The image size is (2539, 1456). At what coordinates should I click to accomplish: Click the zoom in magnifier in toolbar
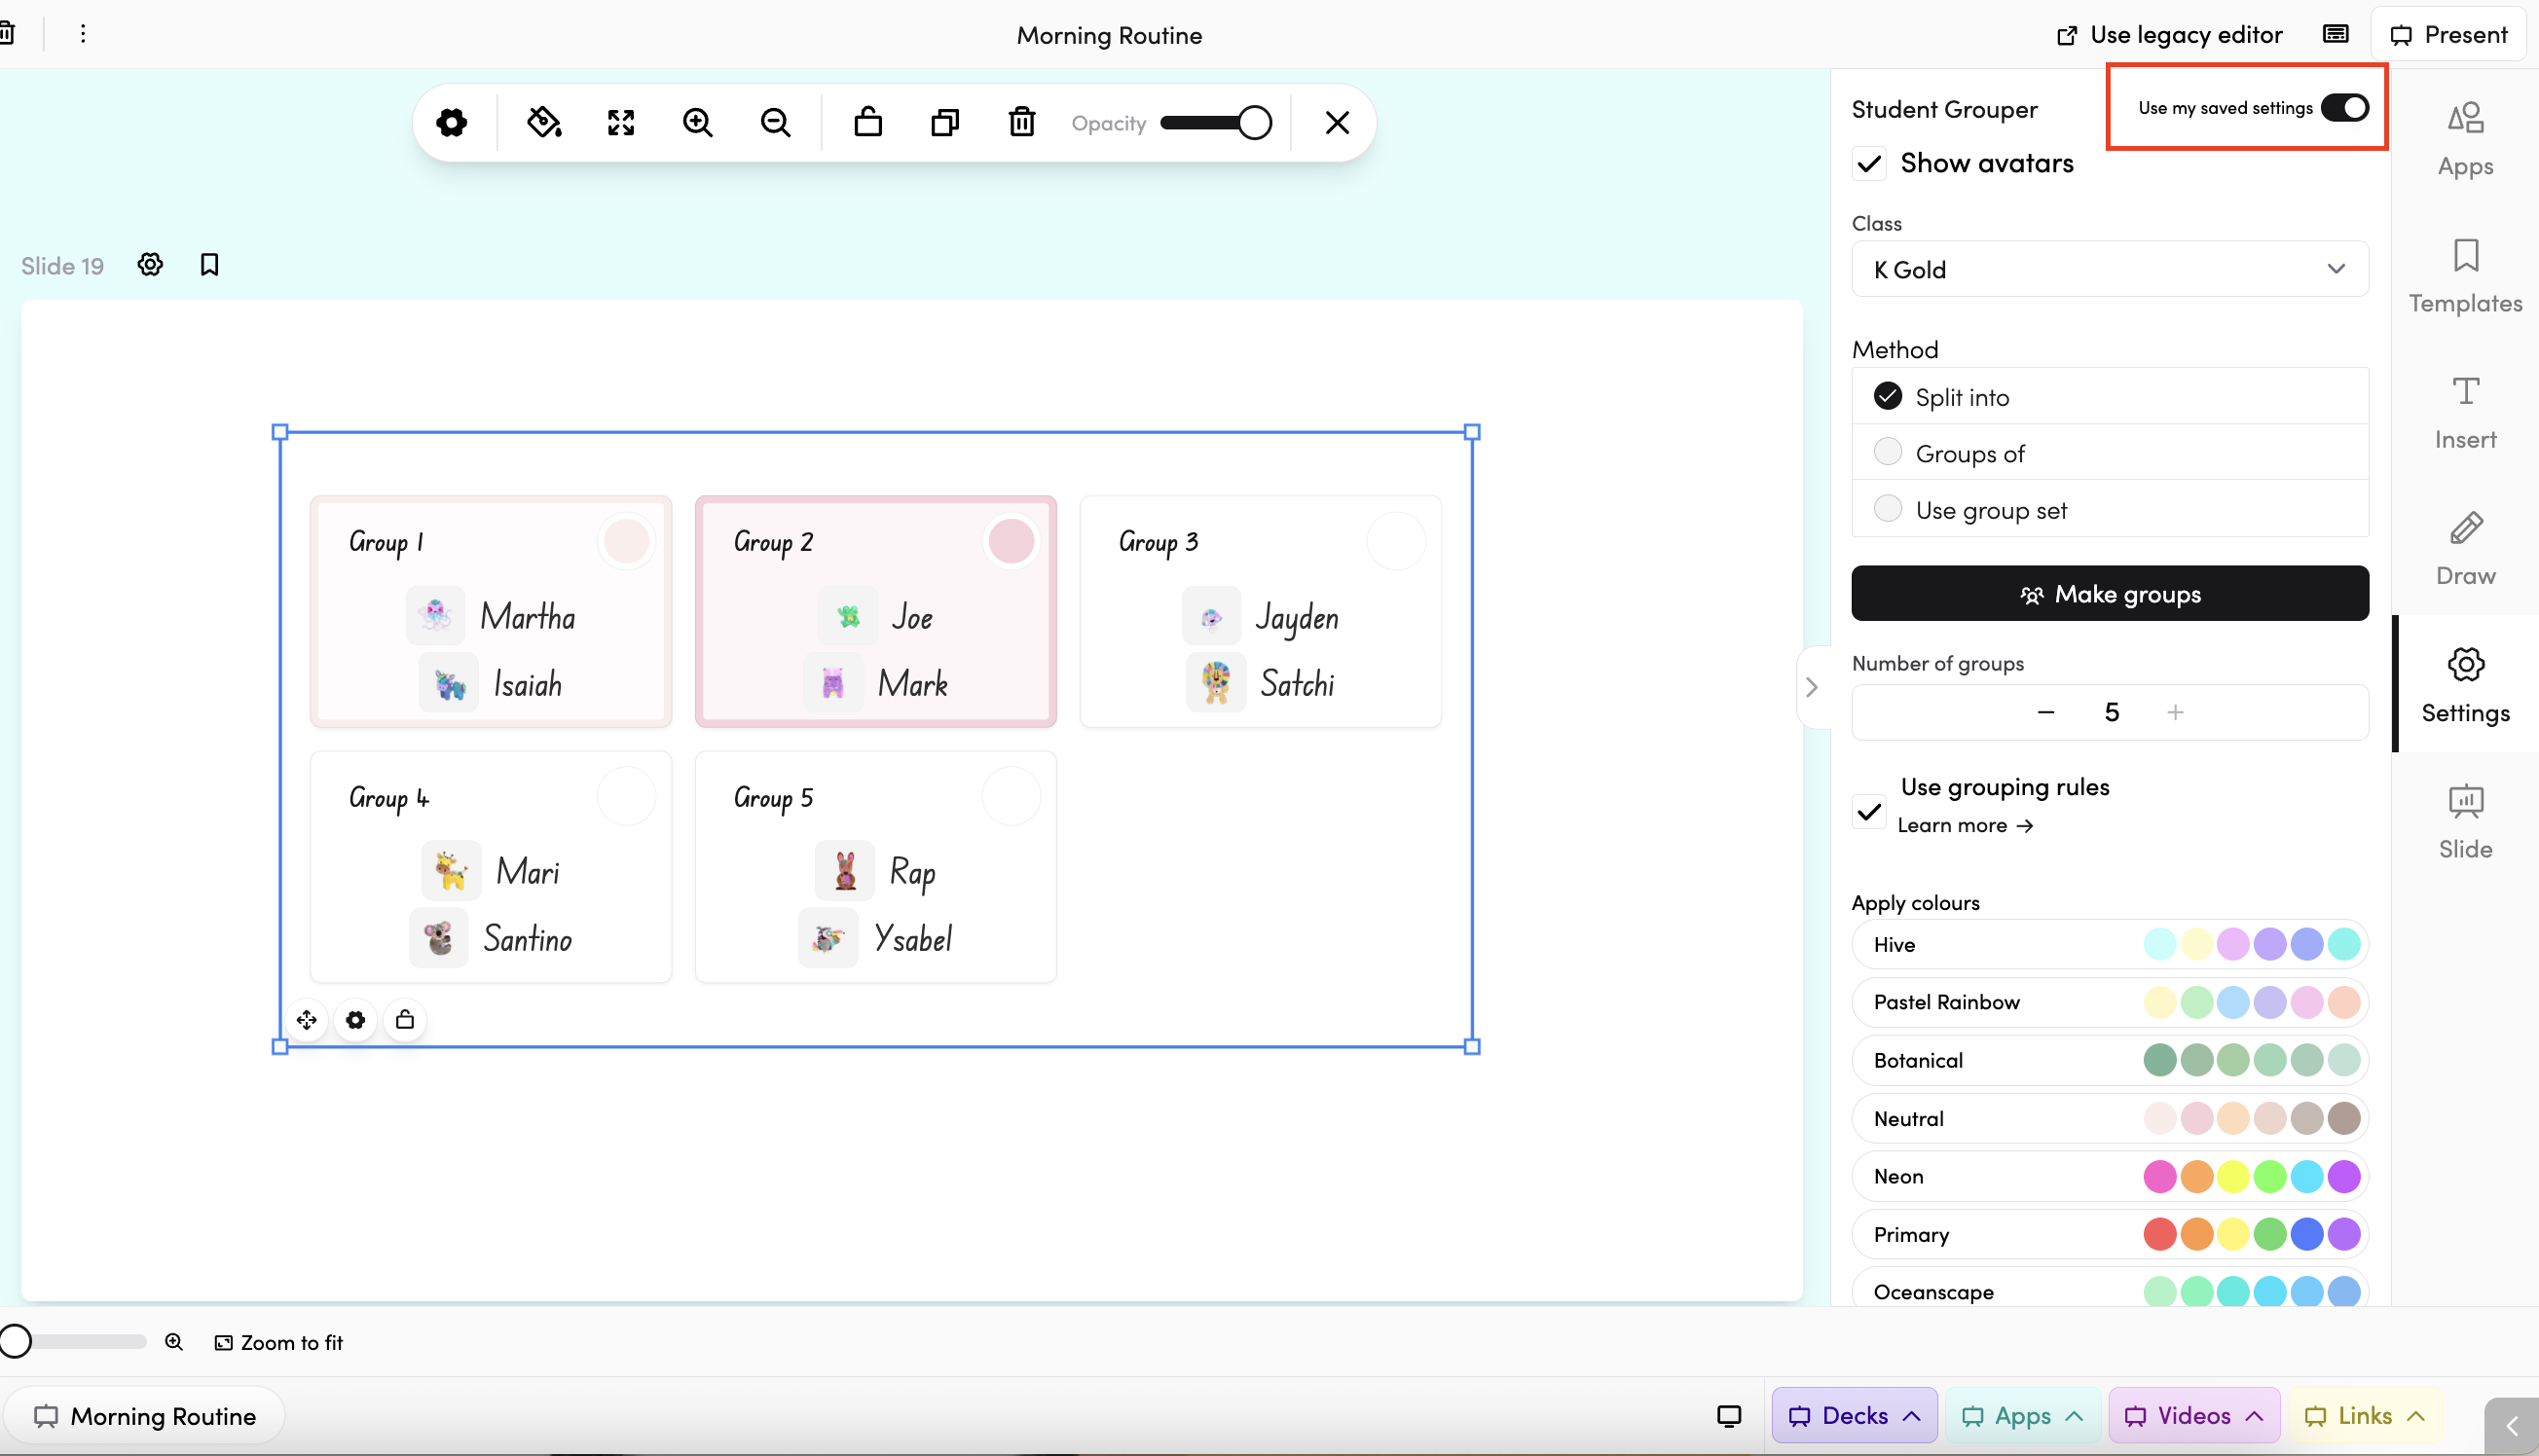[697, 122]
